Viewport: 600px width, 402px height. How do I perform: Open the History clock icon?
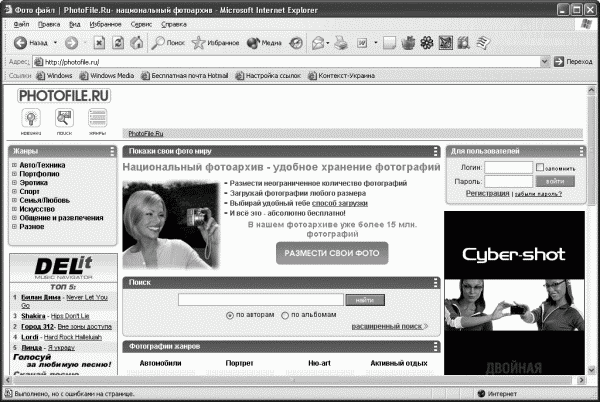(x=296, y=43)
